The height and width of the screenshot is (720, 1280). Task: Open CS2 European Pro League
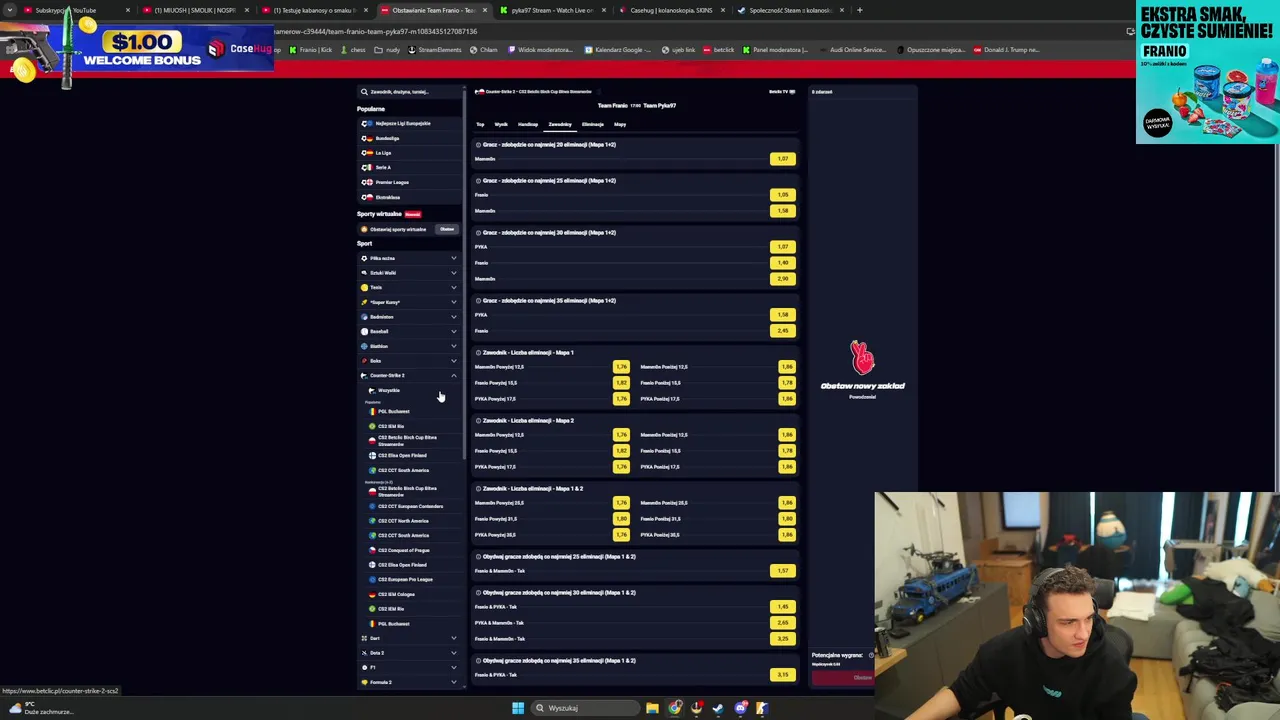[x=405, y=579]
